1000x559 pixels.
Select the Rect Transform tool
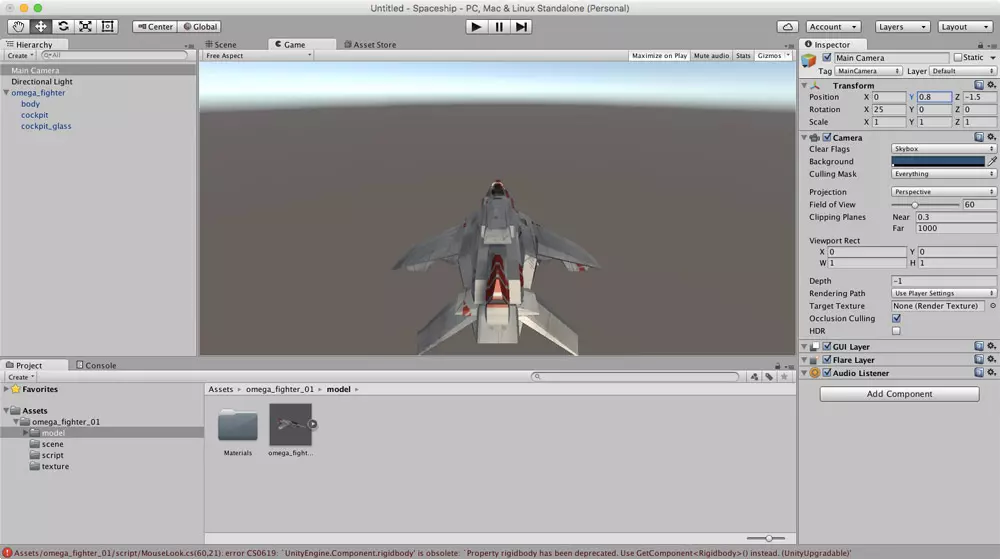click(x=107, y=26)
